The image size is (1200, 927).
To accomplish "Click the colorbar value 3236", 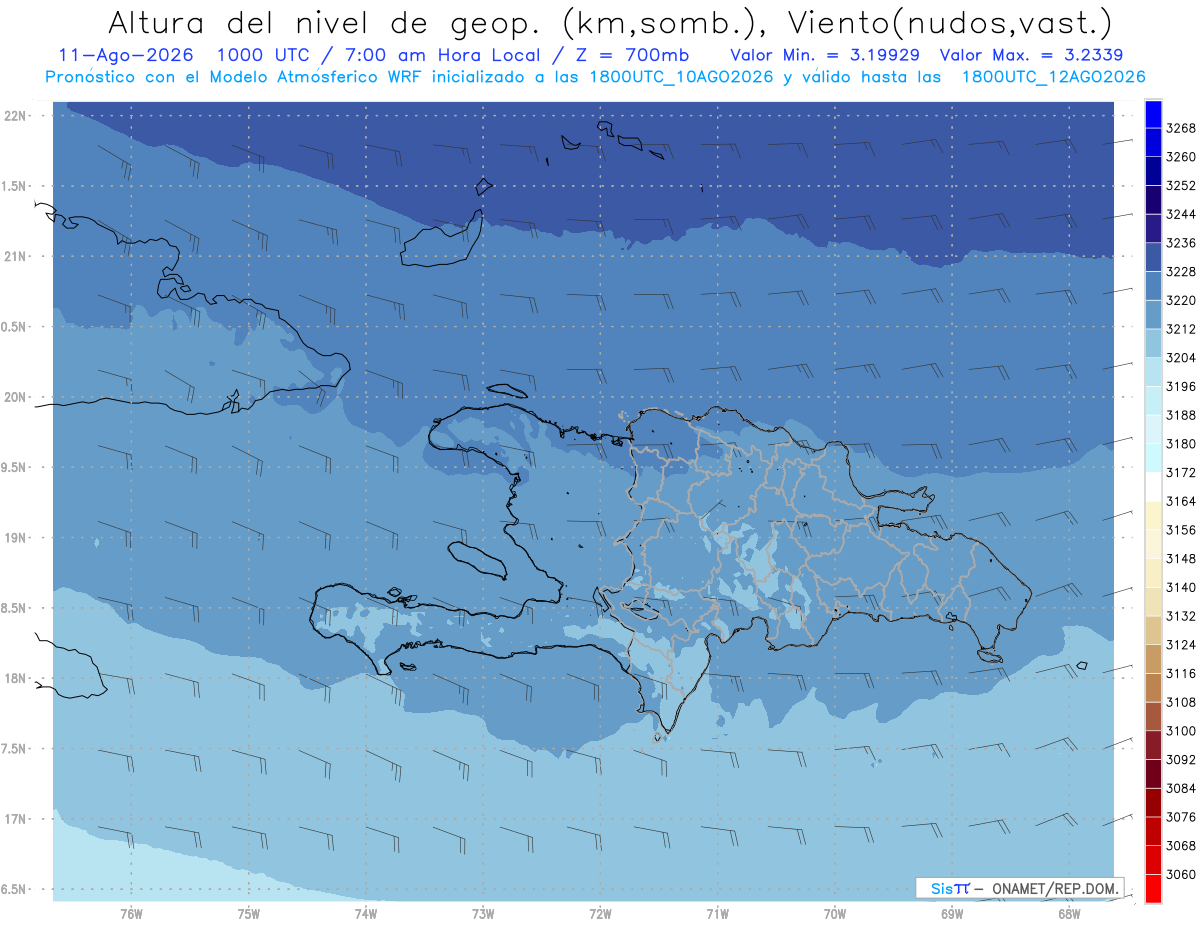I will click(1181, 243).
